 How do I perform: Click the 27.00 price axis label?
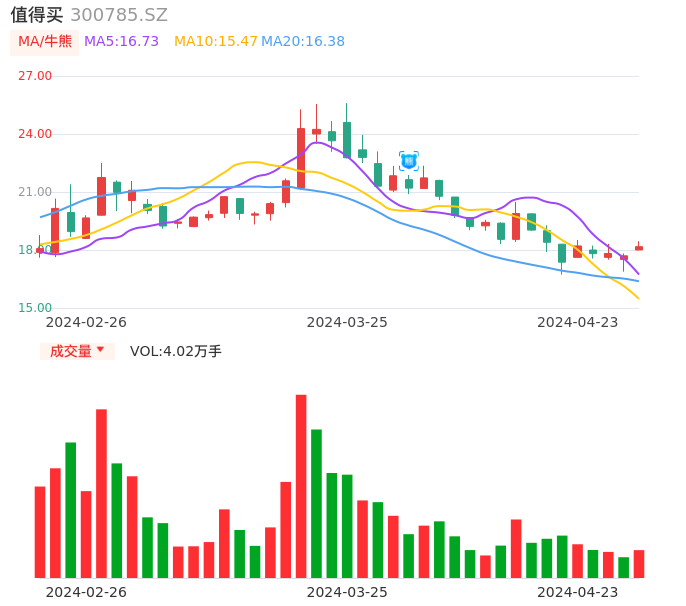(35, 76)
